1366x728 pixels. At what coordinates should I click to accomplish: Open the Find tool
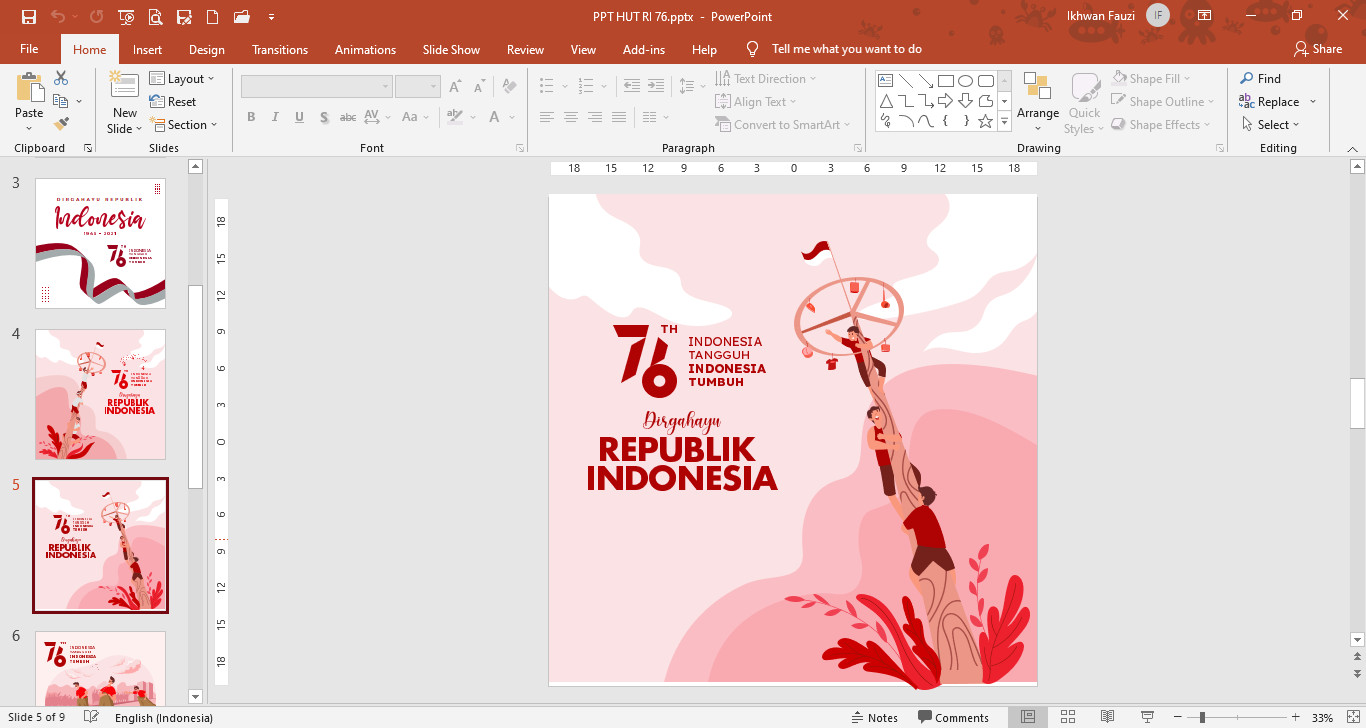click(1266, 78)
